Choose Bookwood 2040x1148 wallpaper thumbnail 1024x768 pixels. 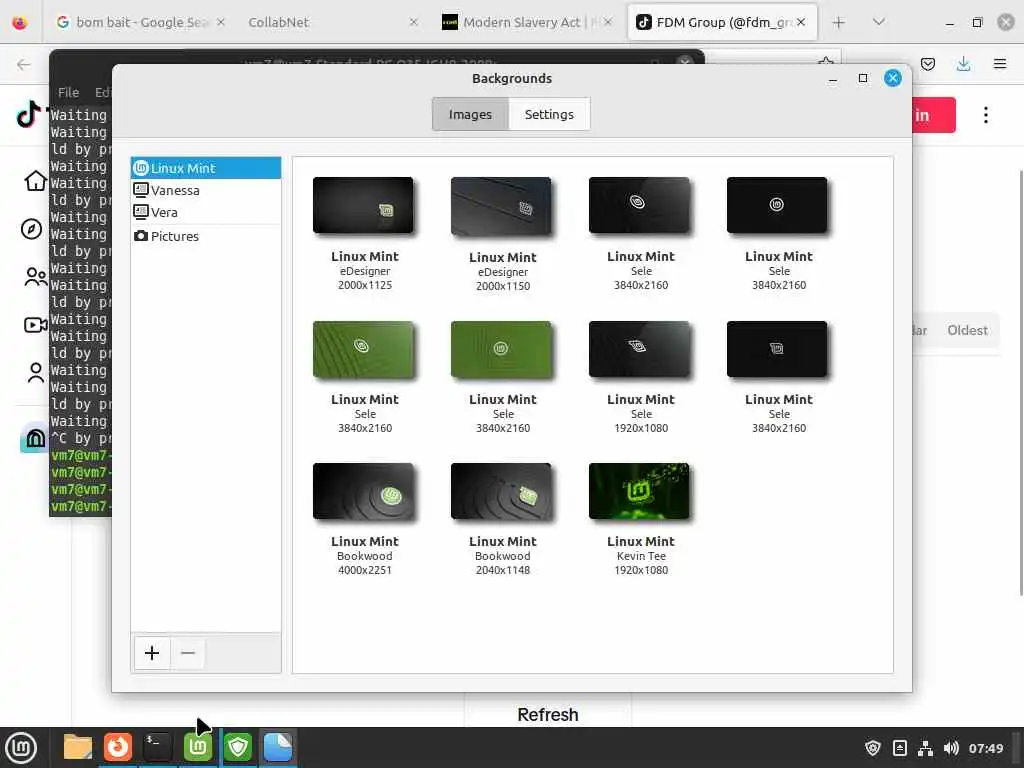501,491
